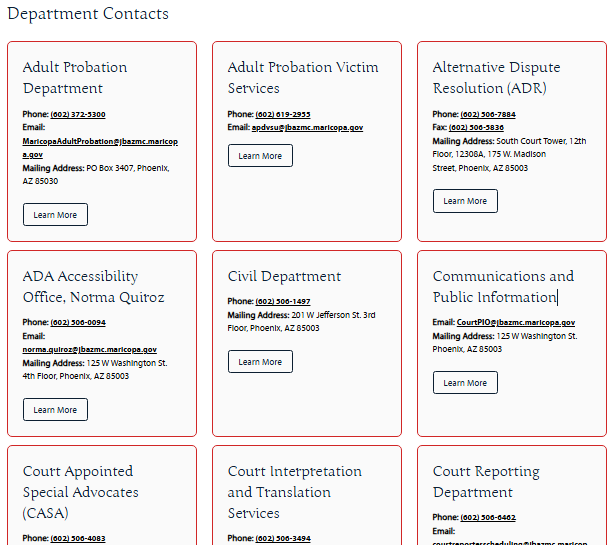Email apdvsu@jbazmc.maricopa.gov link

point(307,128)
